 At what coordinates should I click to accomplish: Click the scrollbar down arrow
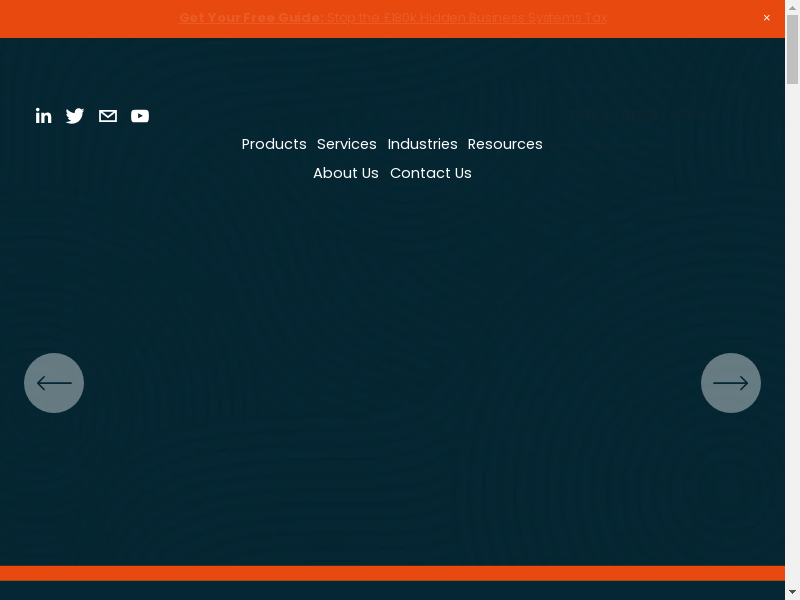point(792,593)
